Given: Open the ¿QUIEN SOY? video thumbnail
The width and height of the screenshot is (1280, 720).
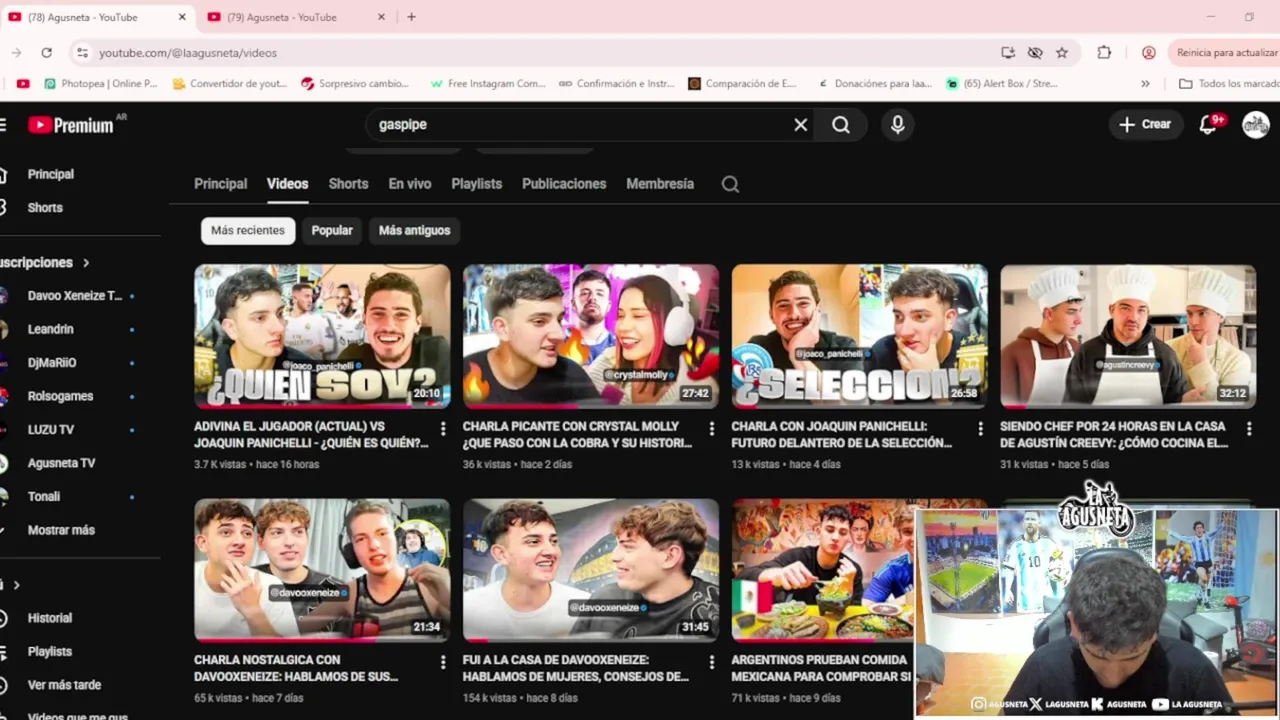Looking at the screenshot, I should [322, 336].
